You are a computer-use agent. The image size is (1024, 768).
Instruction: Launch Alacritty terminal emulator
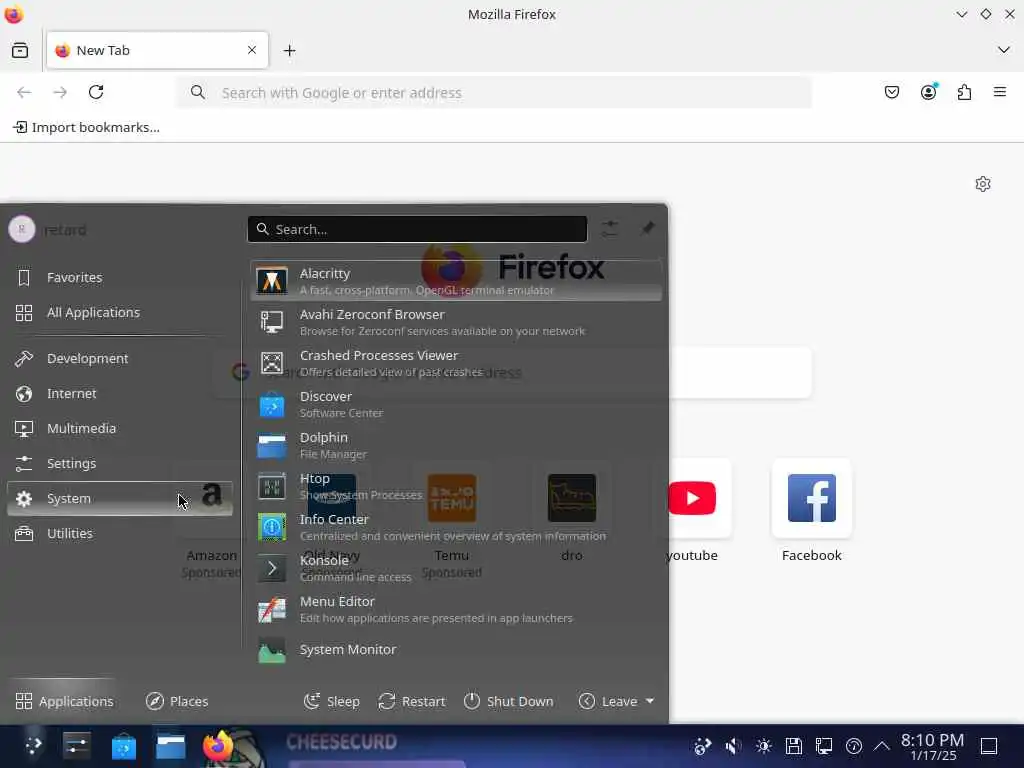(x=456, y=281)
